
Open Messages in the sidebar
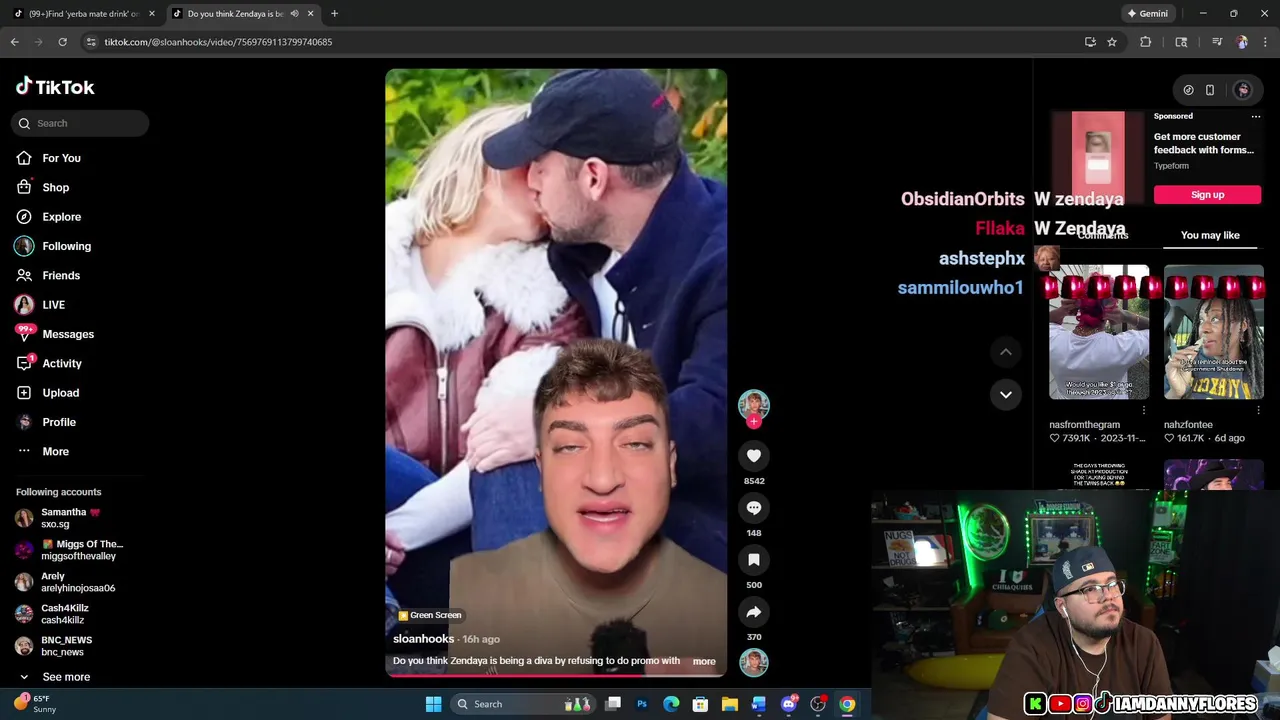[x=66, y=334]
